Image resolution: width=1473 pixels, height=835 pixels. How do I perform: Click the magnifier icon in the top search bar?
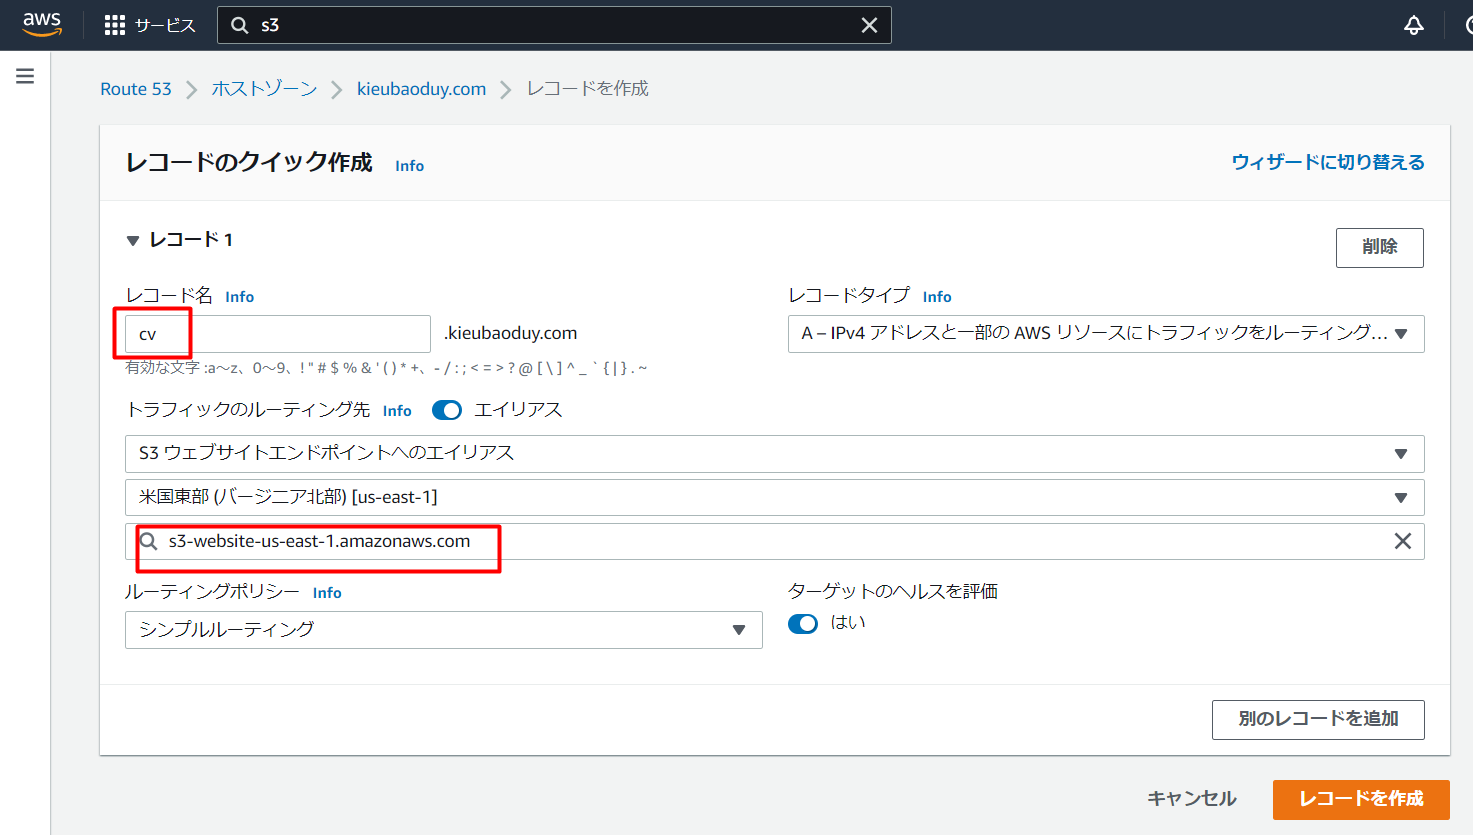click(240, 25)
